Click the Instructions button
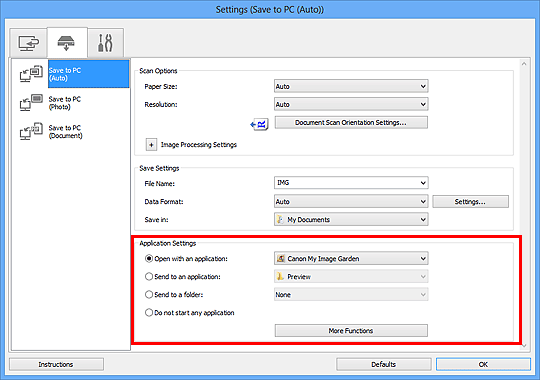This screenshot has height=380, width=540. tap(56, 364)
